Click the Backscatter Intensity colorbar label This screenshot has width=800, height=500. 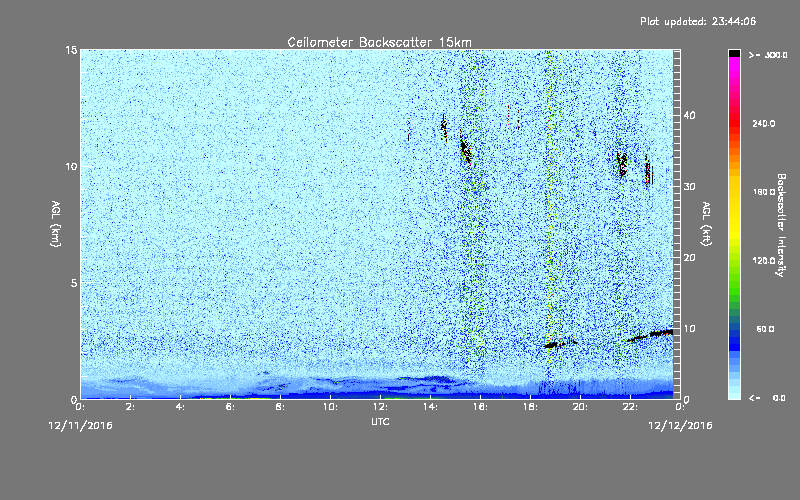coord(781,225)
